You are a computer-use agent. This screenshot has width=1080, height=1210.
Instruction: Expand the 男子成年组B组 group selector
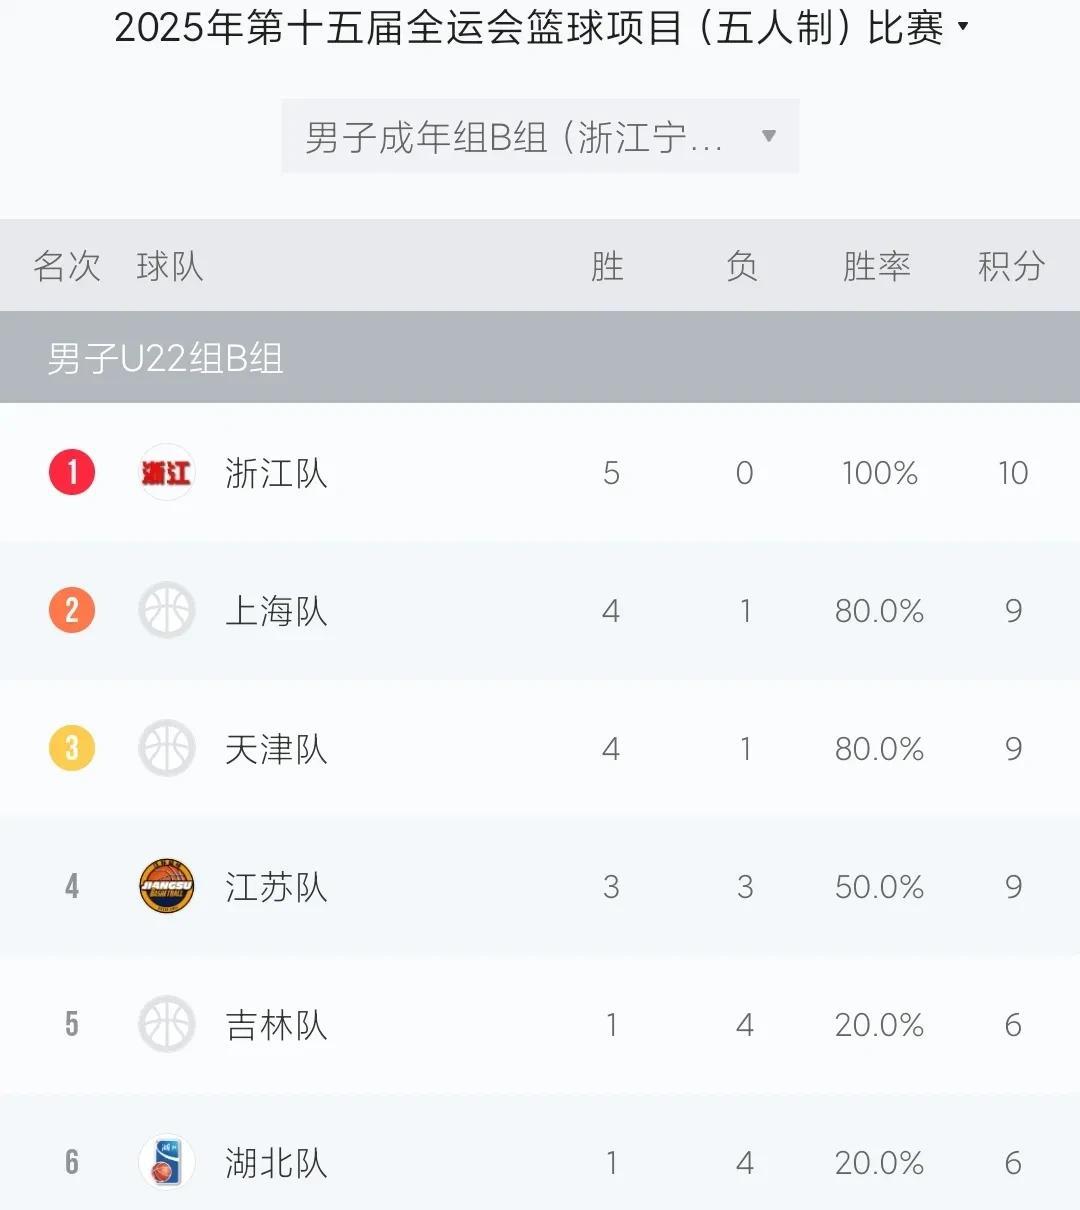540,136
